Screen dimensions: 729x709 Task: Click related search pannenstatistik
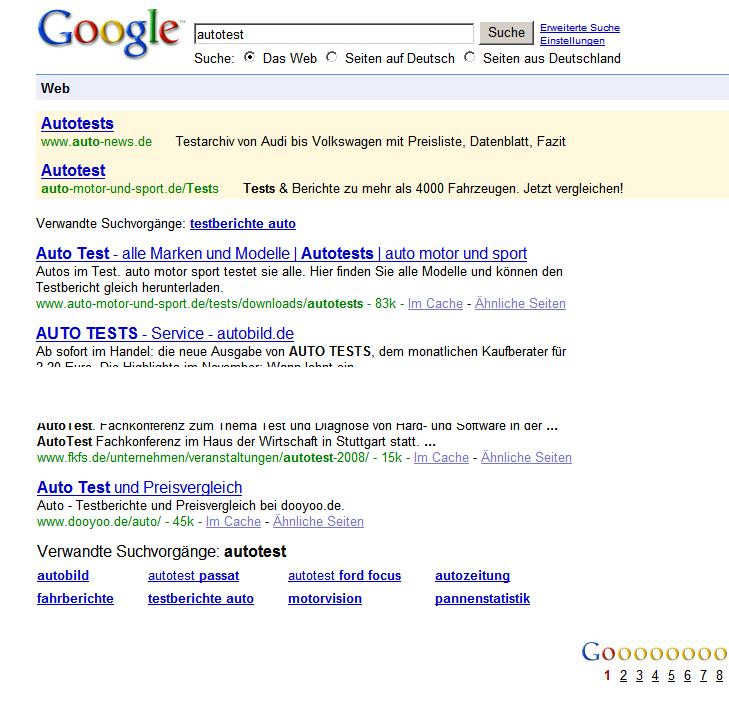point(483,598)
